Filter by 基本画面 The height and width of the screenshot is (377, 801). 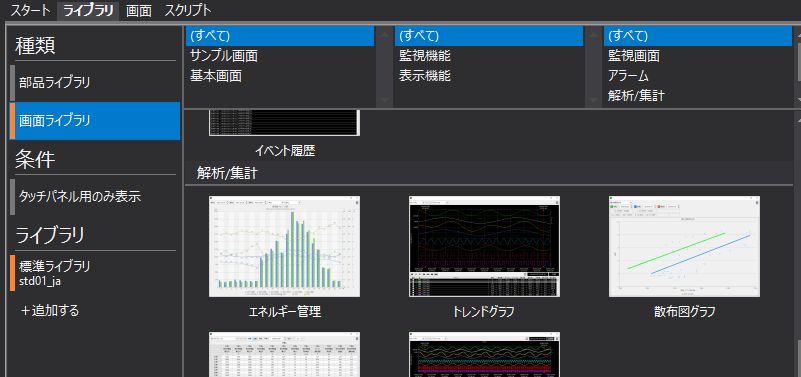[x=280, y=76]
